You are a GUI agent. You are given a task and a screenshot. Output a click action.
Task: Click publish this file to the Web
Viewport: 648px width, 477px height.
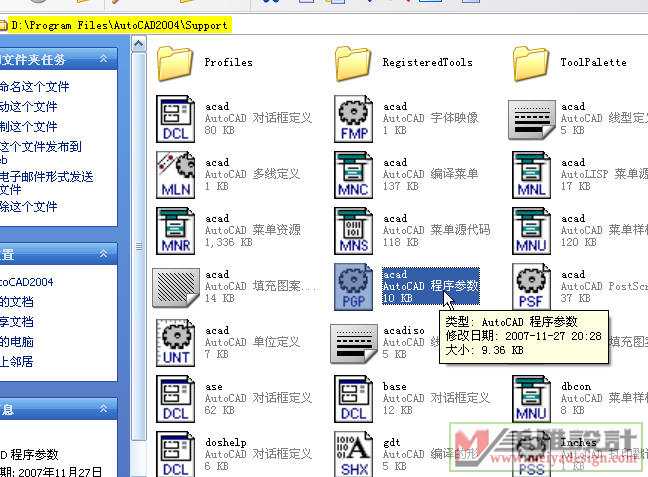(40, 153)
